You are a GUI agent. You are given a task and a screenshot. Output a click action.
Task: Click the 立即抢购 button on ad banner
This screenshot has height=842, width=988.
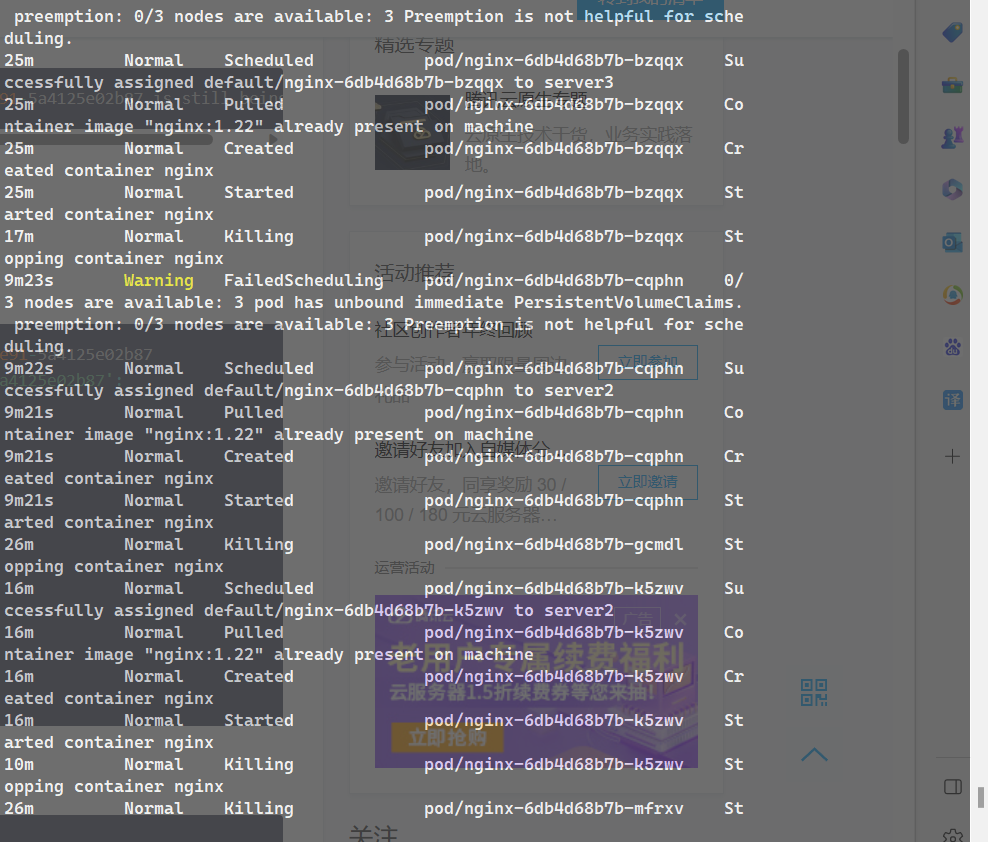447,737
